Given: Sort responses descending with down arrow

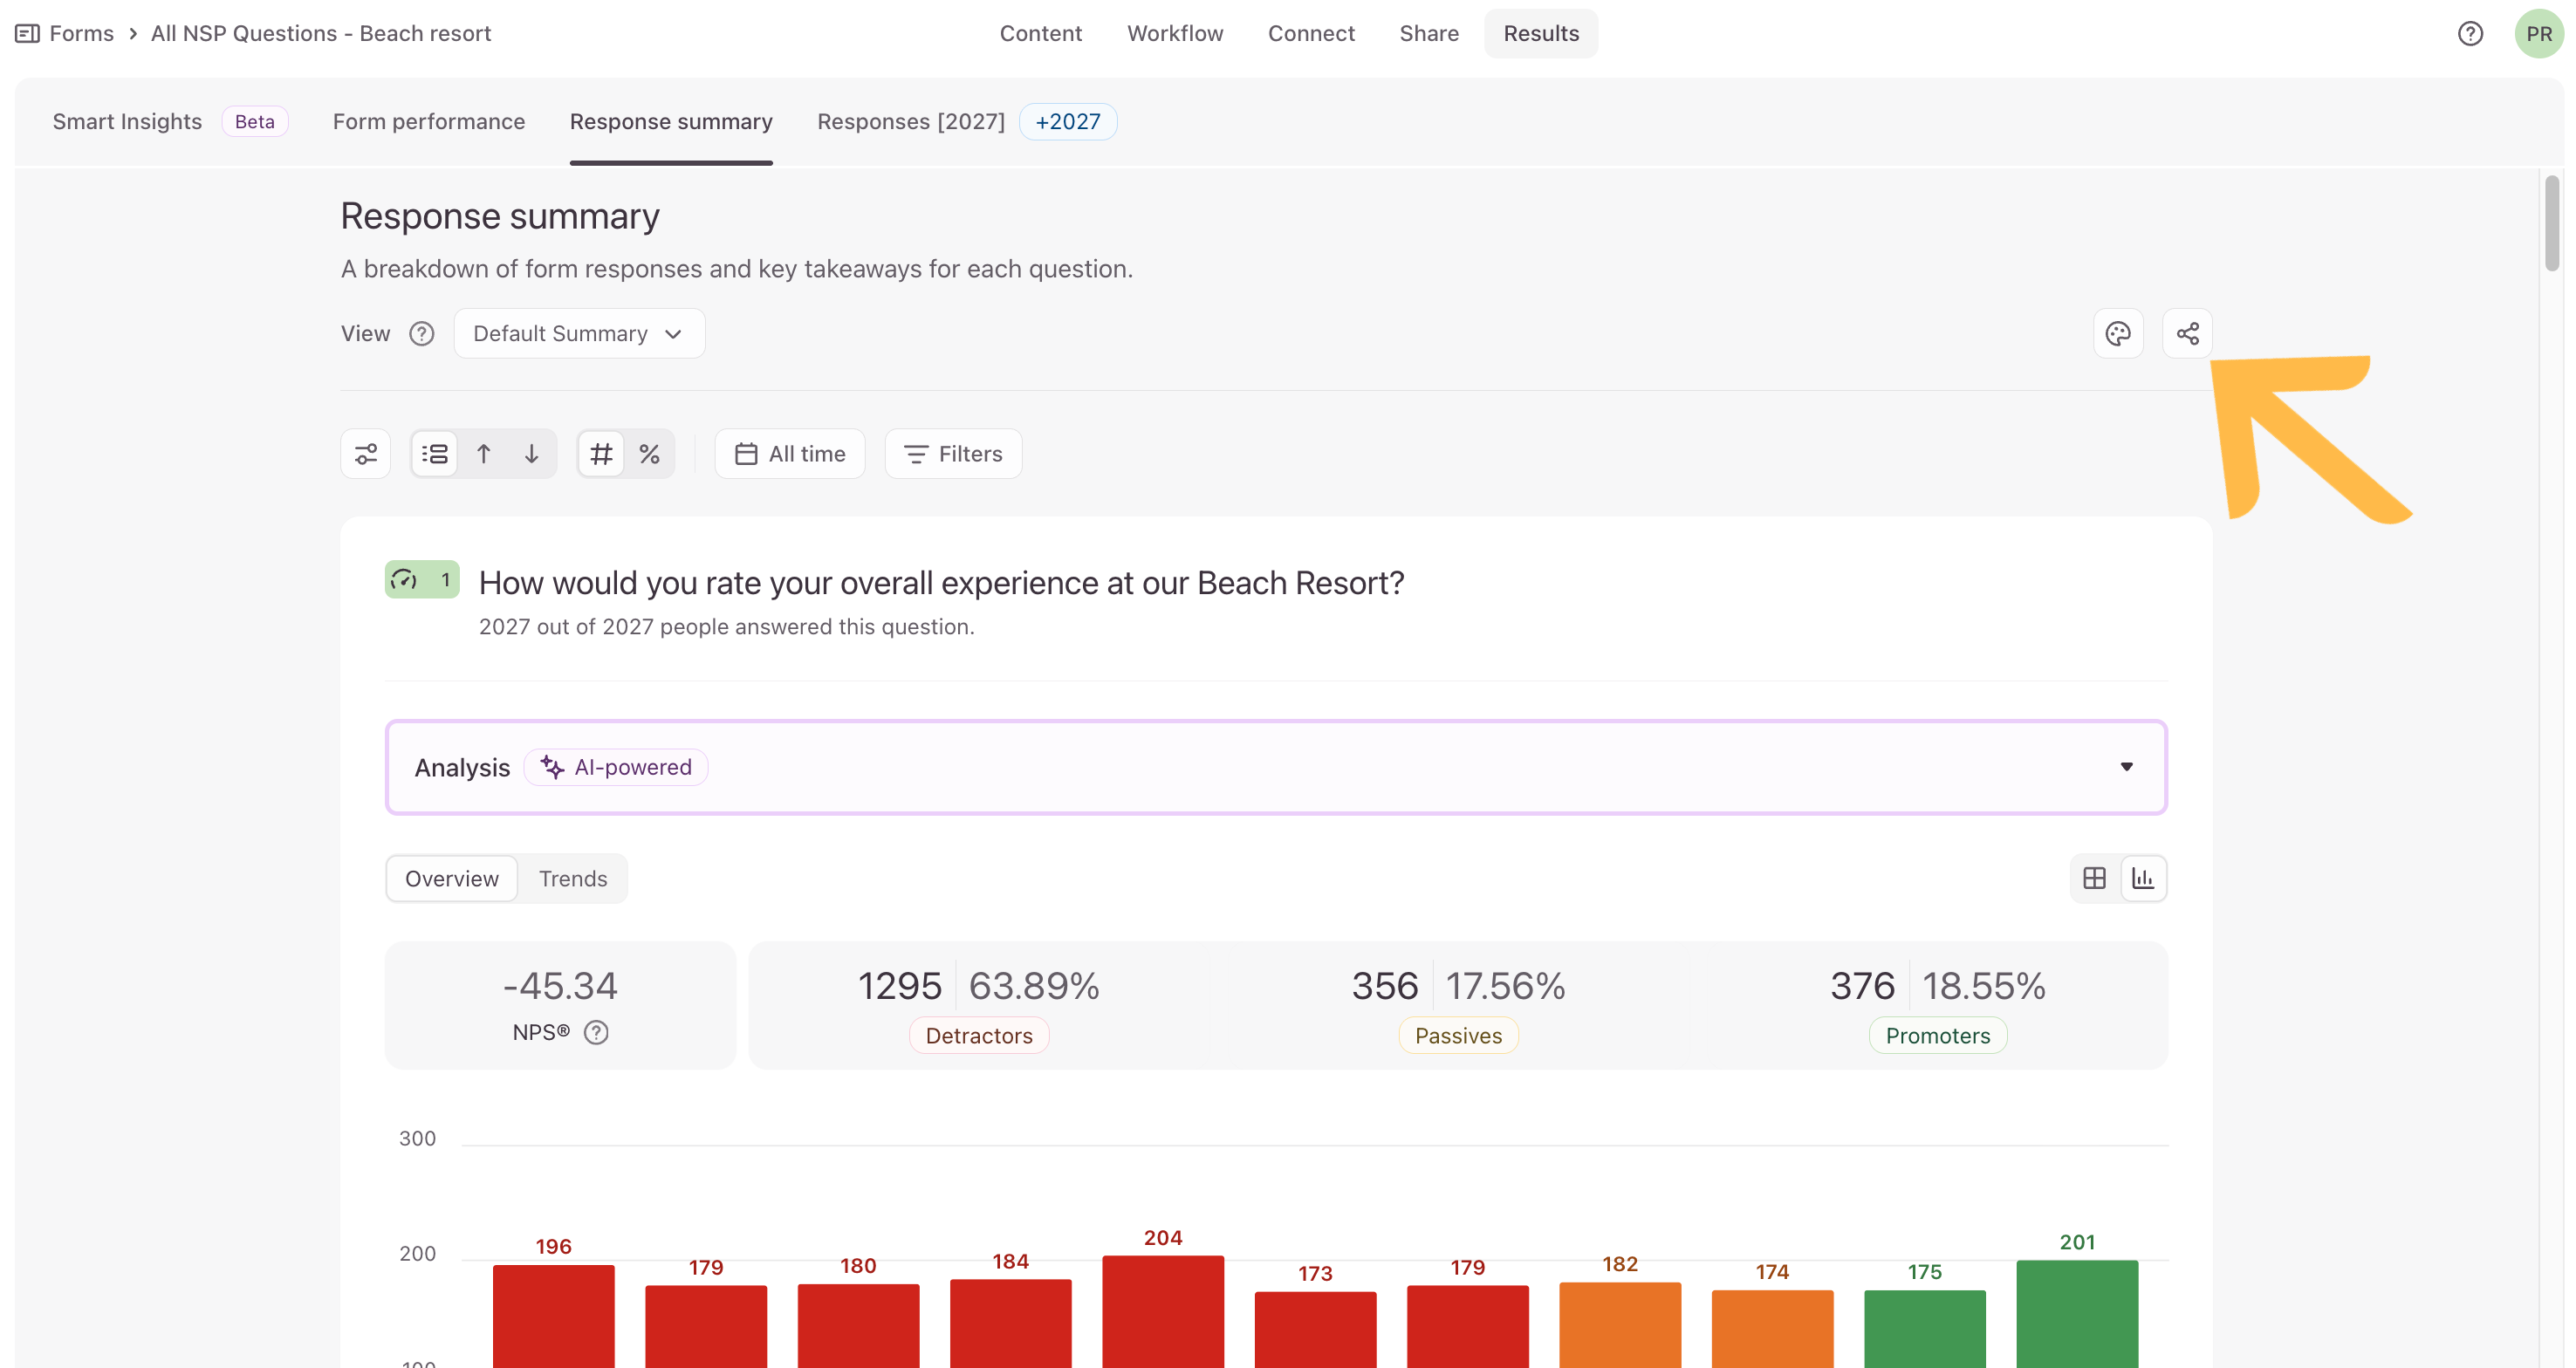Looking at the screenshot, I should point(531,454).
